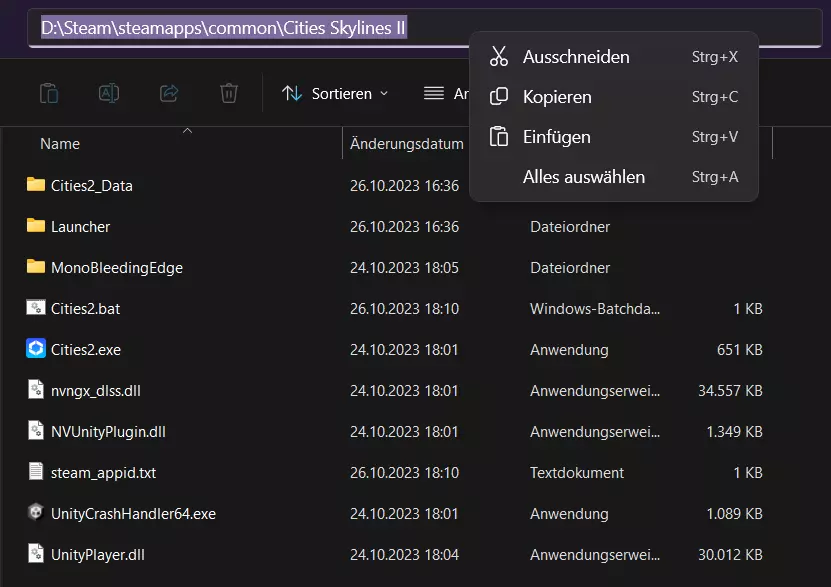831x587 pixels.
Task: Click Alles auswählen in the context menu
Action: (x=583, y=177)
